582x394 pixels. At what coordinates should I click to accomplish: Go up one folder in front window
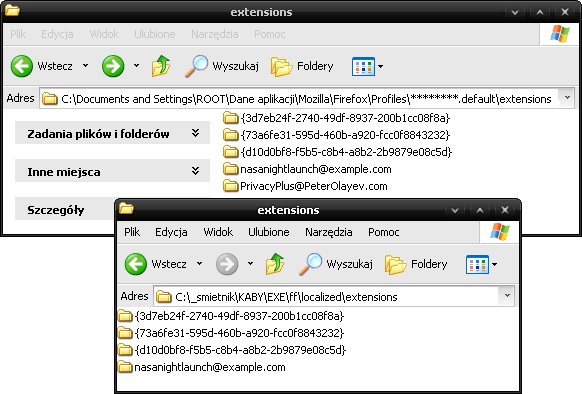(275, 264)
